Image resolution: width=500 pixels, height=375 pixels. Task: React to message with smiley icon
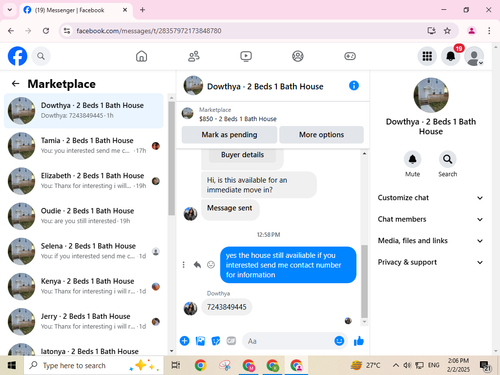tap(211, 265)
